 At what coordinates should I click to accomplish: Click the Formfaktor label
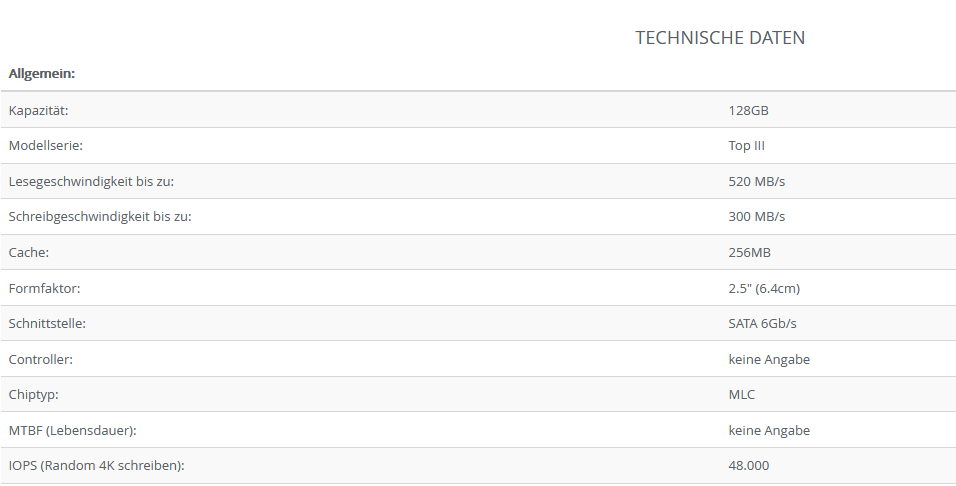click(x=44, y=288)
